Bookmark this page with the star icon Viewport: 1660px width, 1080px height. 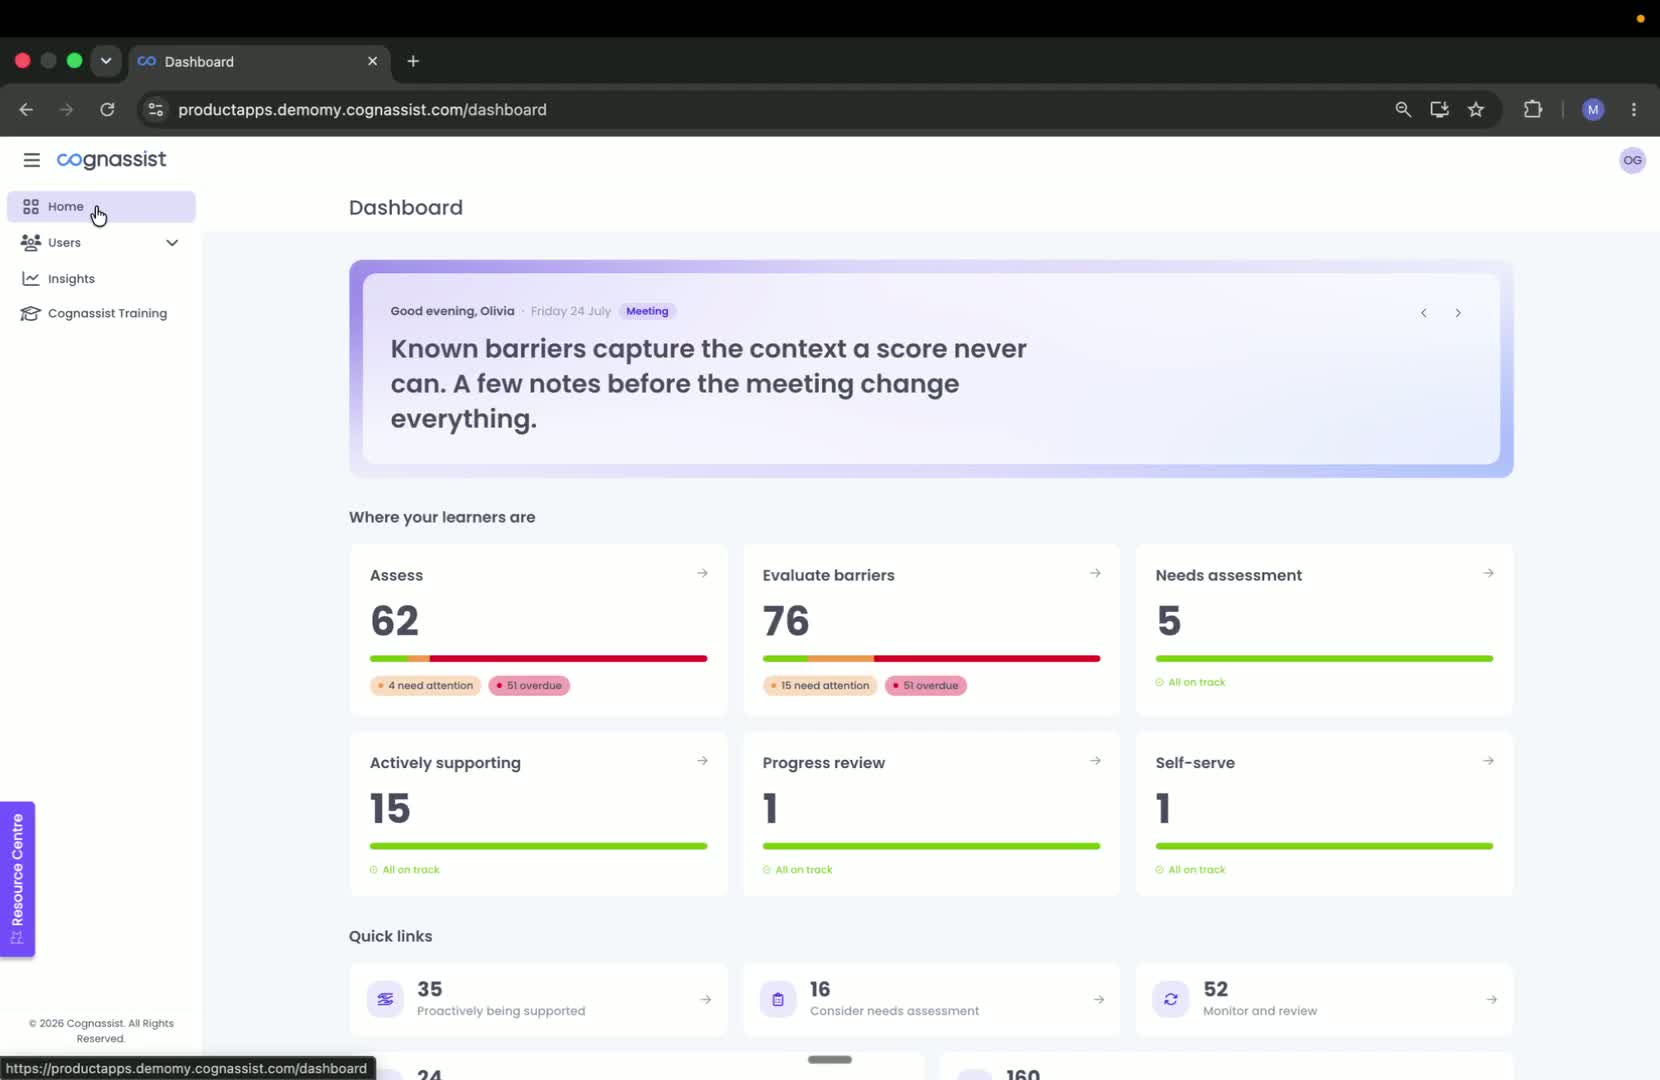(x=1476, y=110)
